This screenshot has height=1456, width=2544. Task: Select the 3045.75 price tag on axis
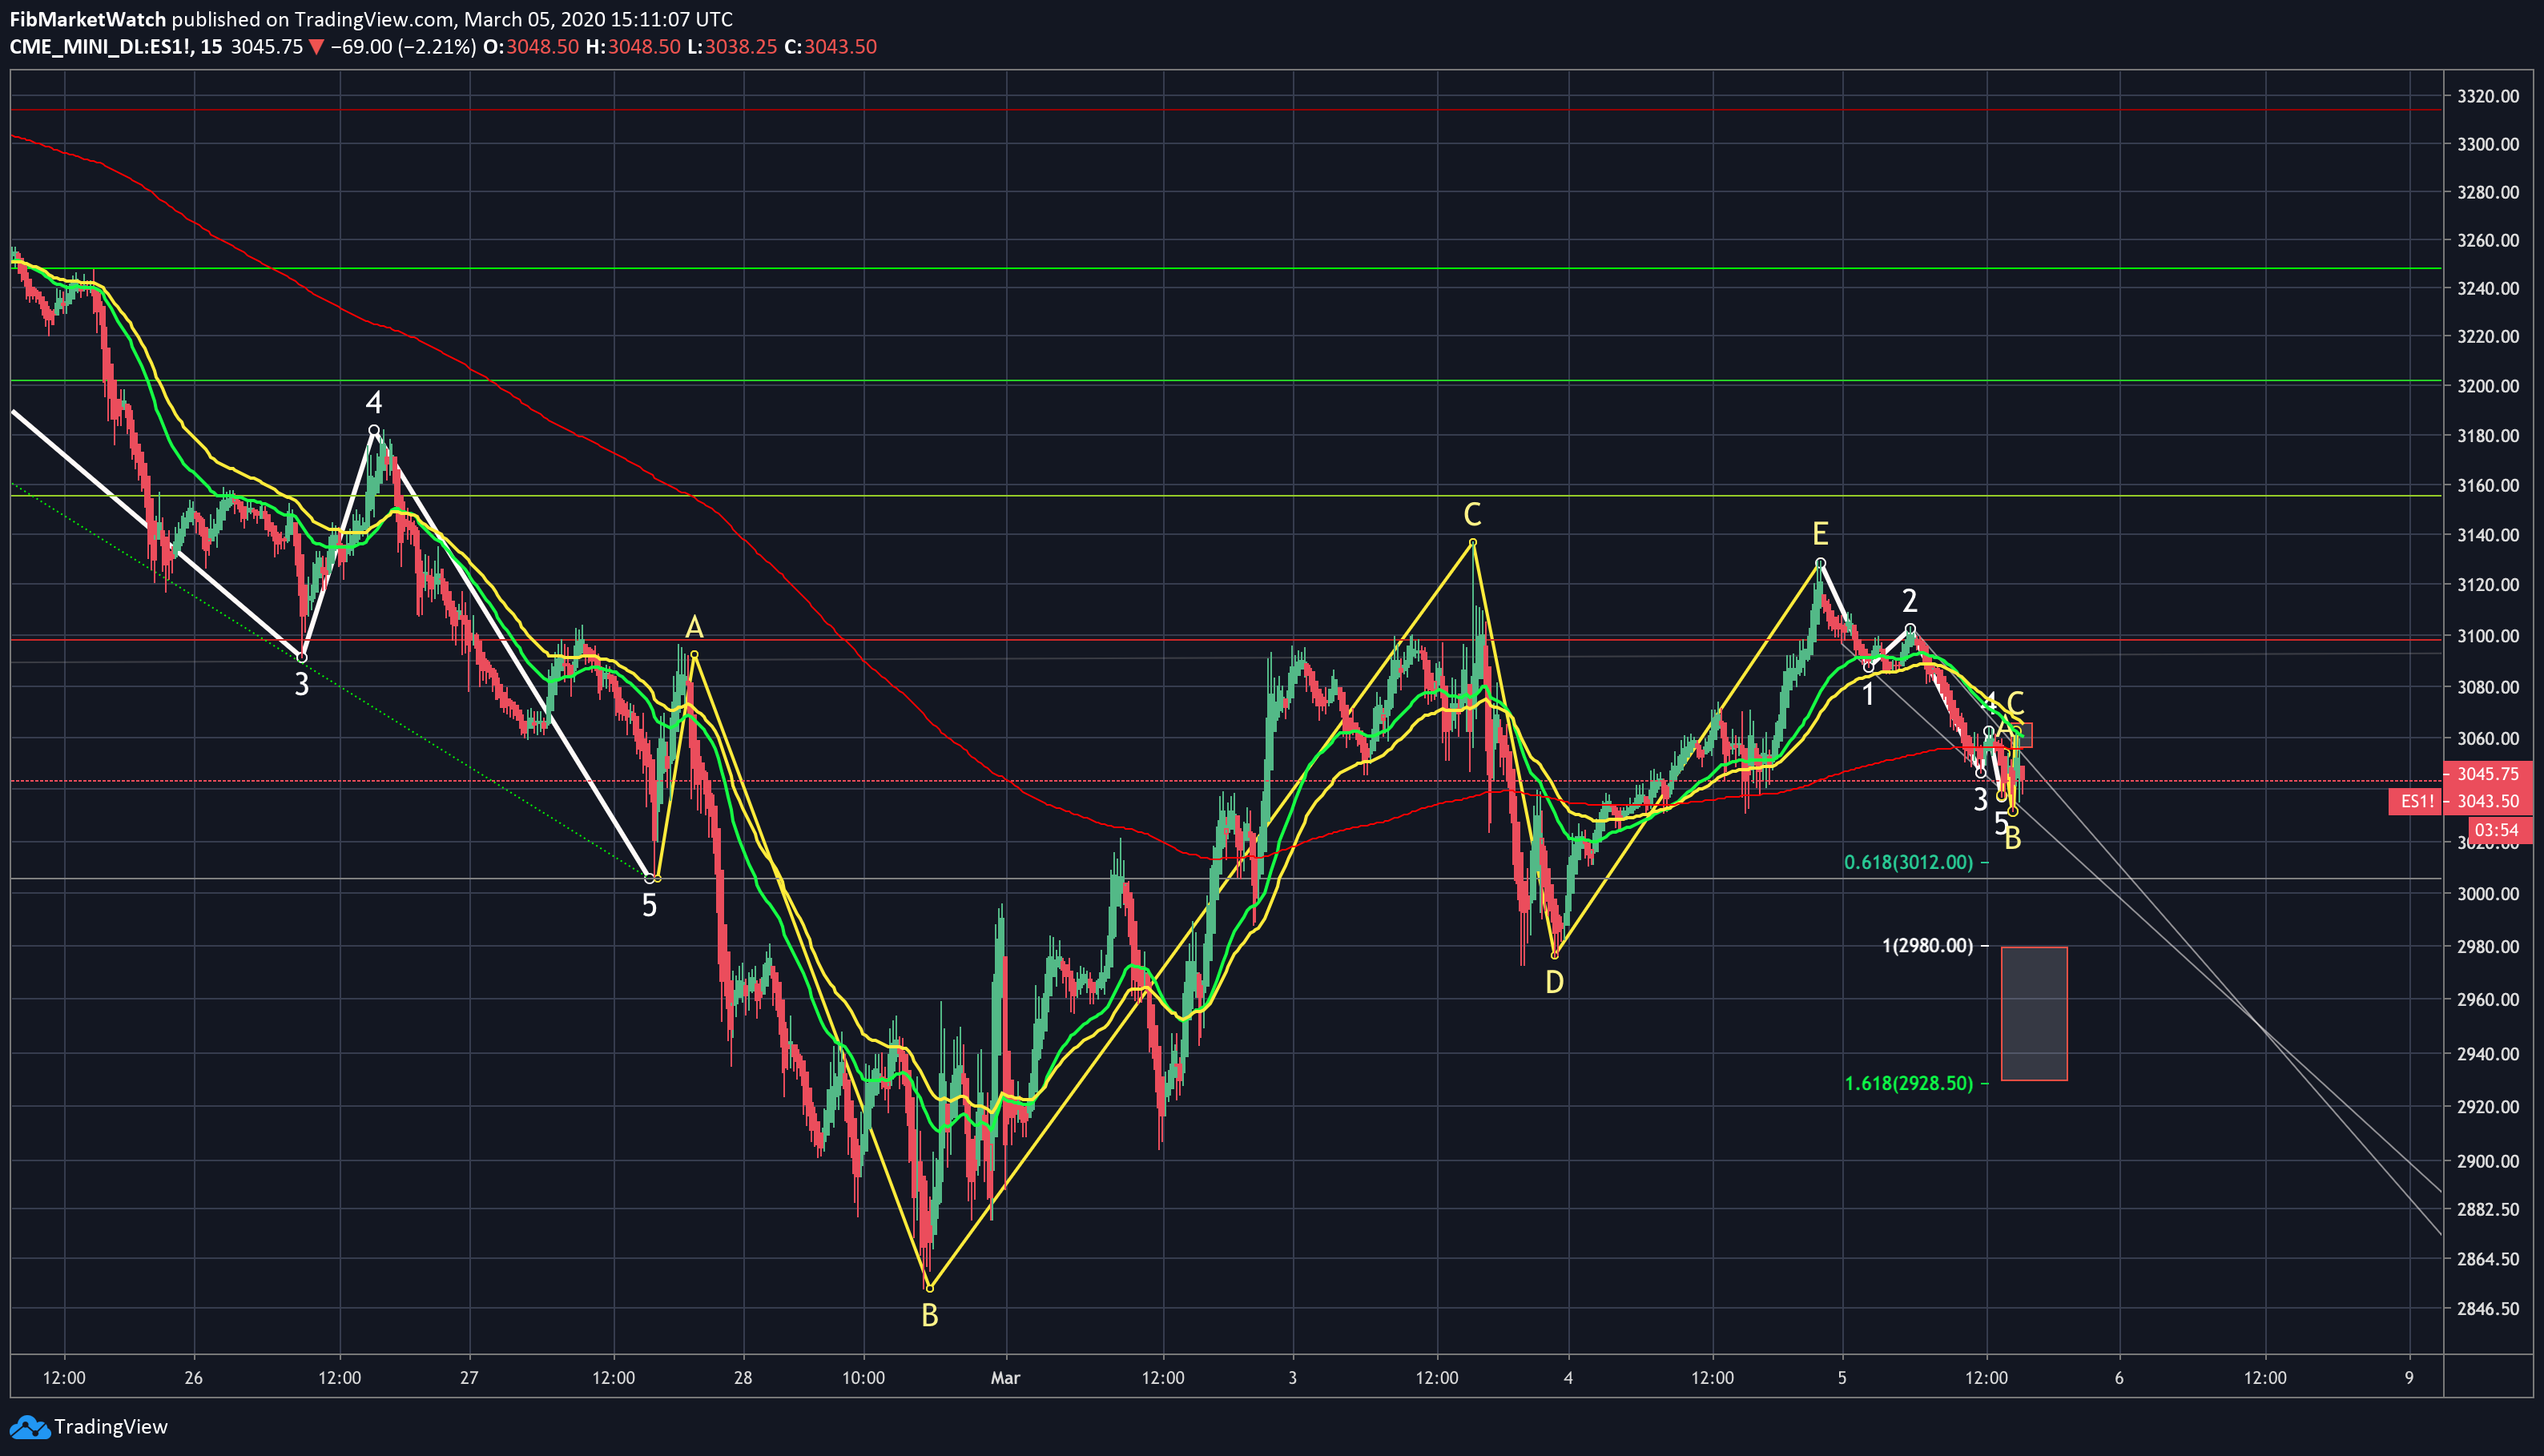tap(2487, 774)
